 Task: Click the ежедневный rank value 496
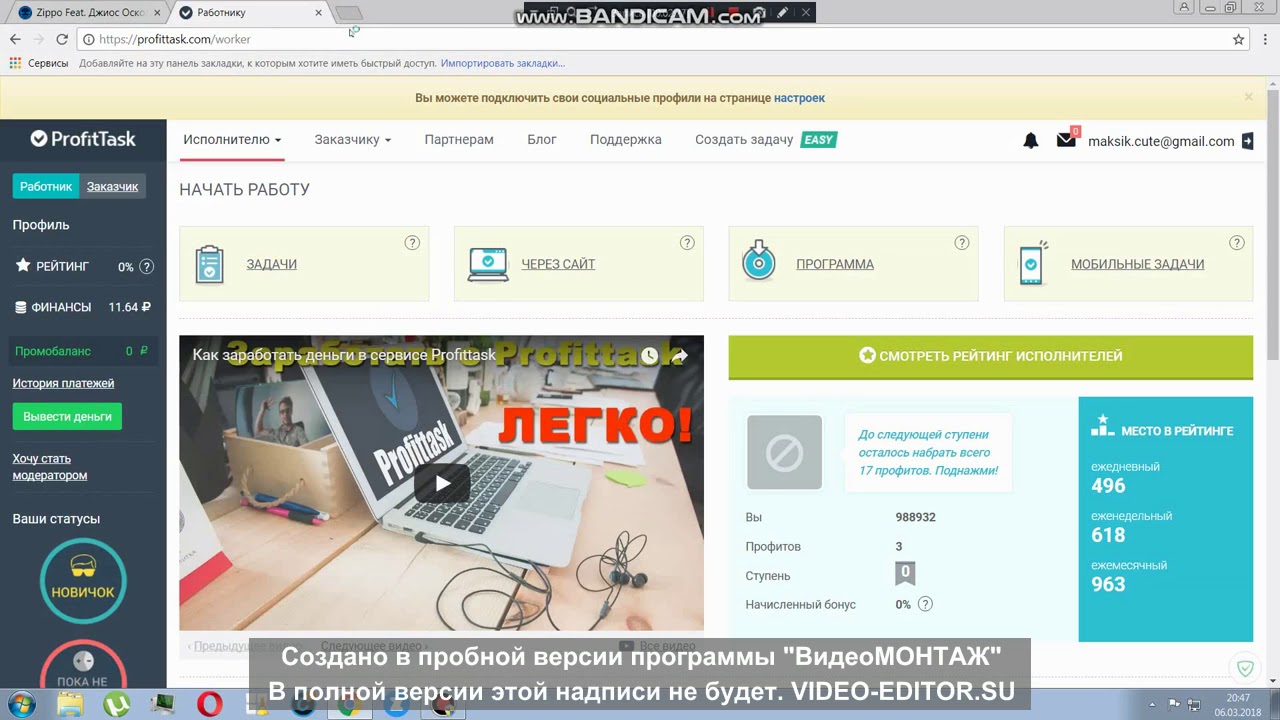(1108, 486)
